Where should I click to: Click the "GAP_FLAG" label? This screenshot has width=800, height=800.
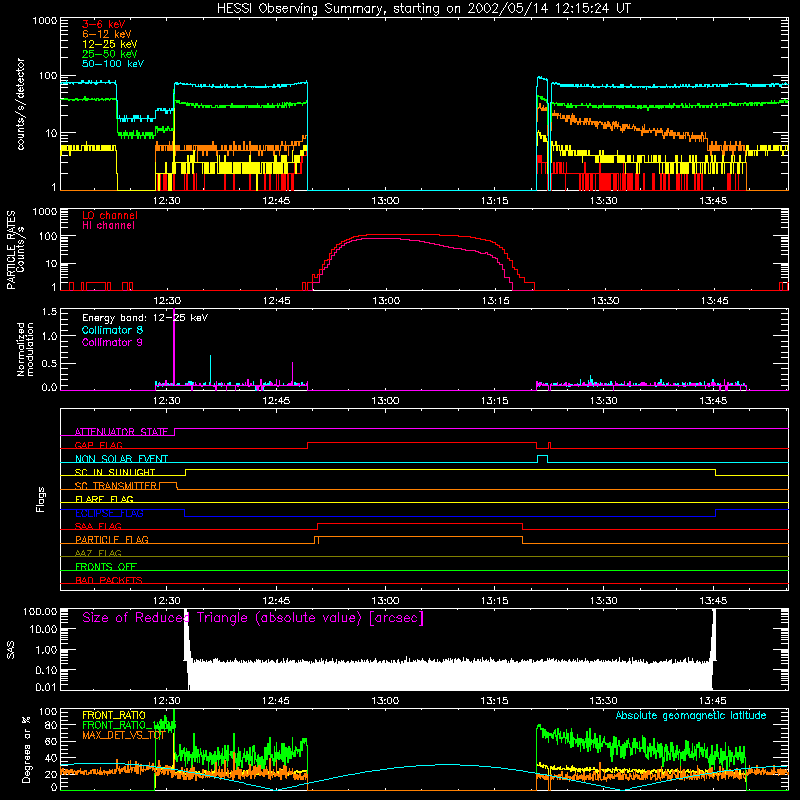click(98, 445)
